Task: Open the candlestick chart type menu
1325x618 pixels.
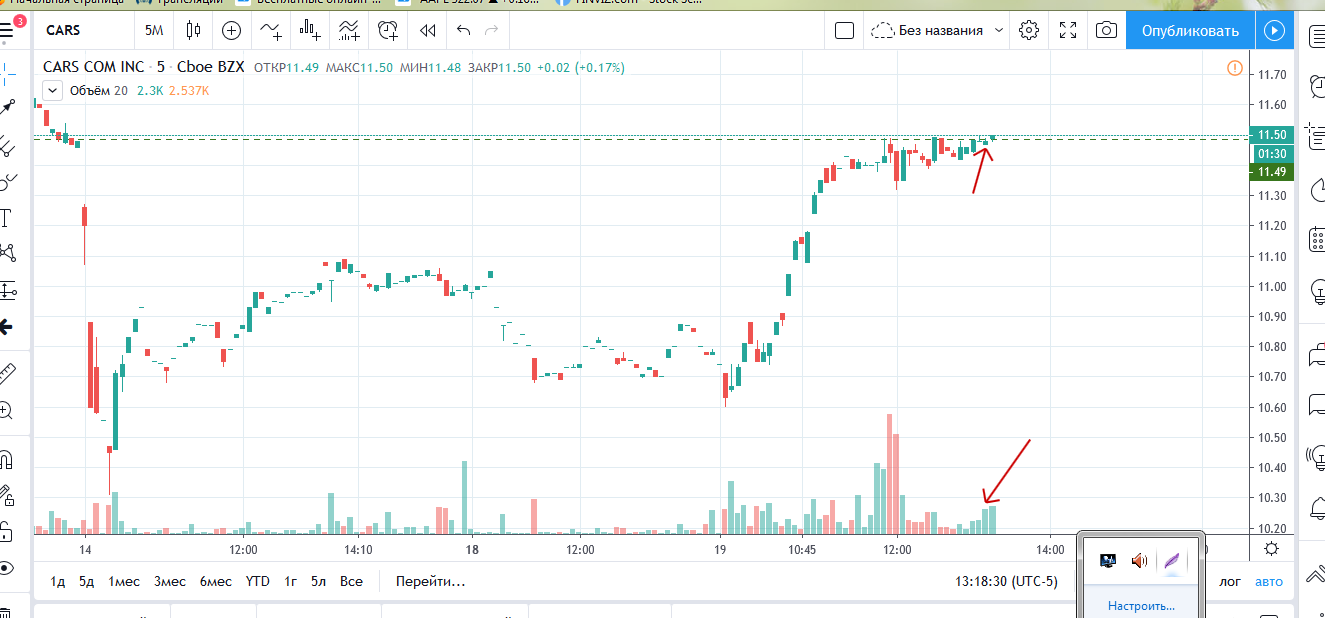Action: pyautogui.click(x=194, y=30)
